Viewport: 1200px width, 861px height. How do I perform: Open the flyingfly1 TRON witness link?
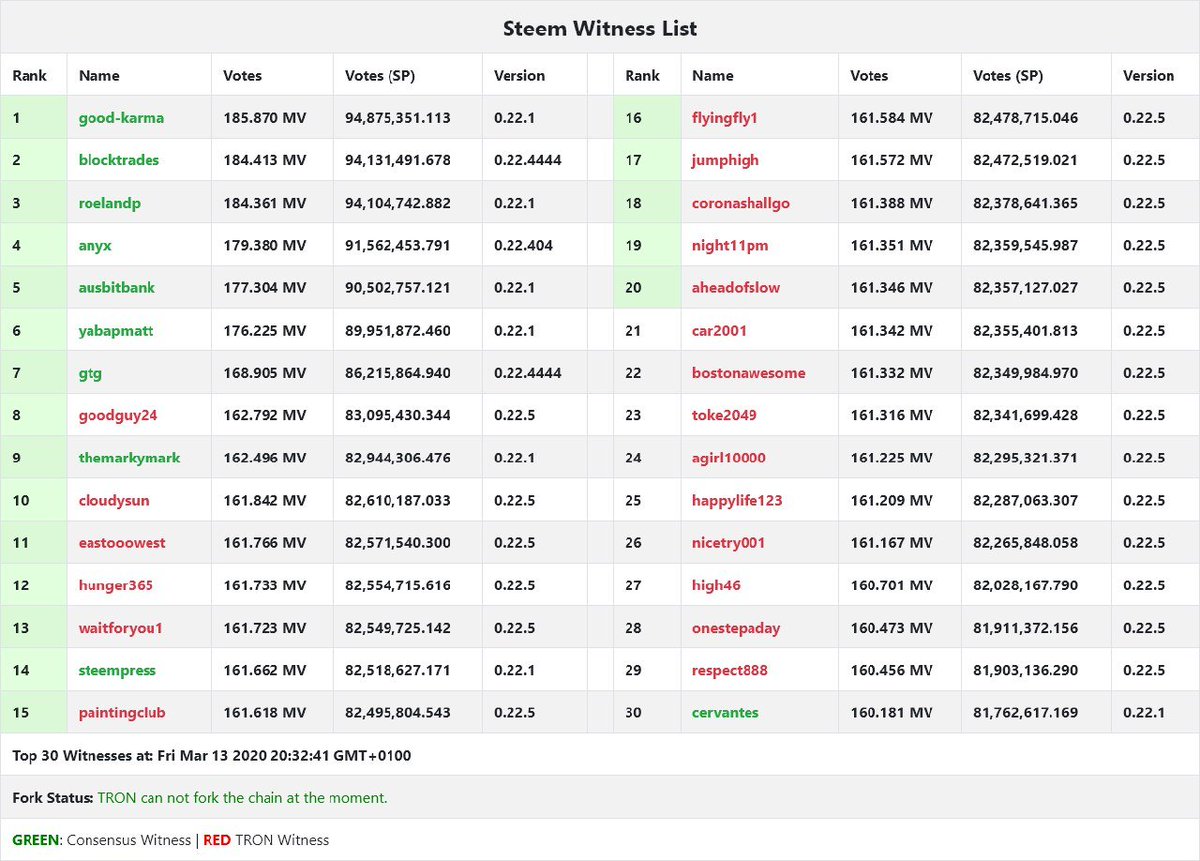[725, 117]
